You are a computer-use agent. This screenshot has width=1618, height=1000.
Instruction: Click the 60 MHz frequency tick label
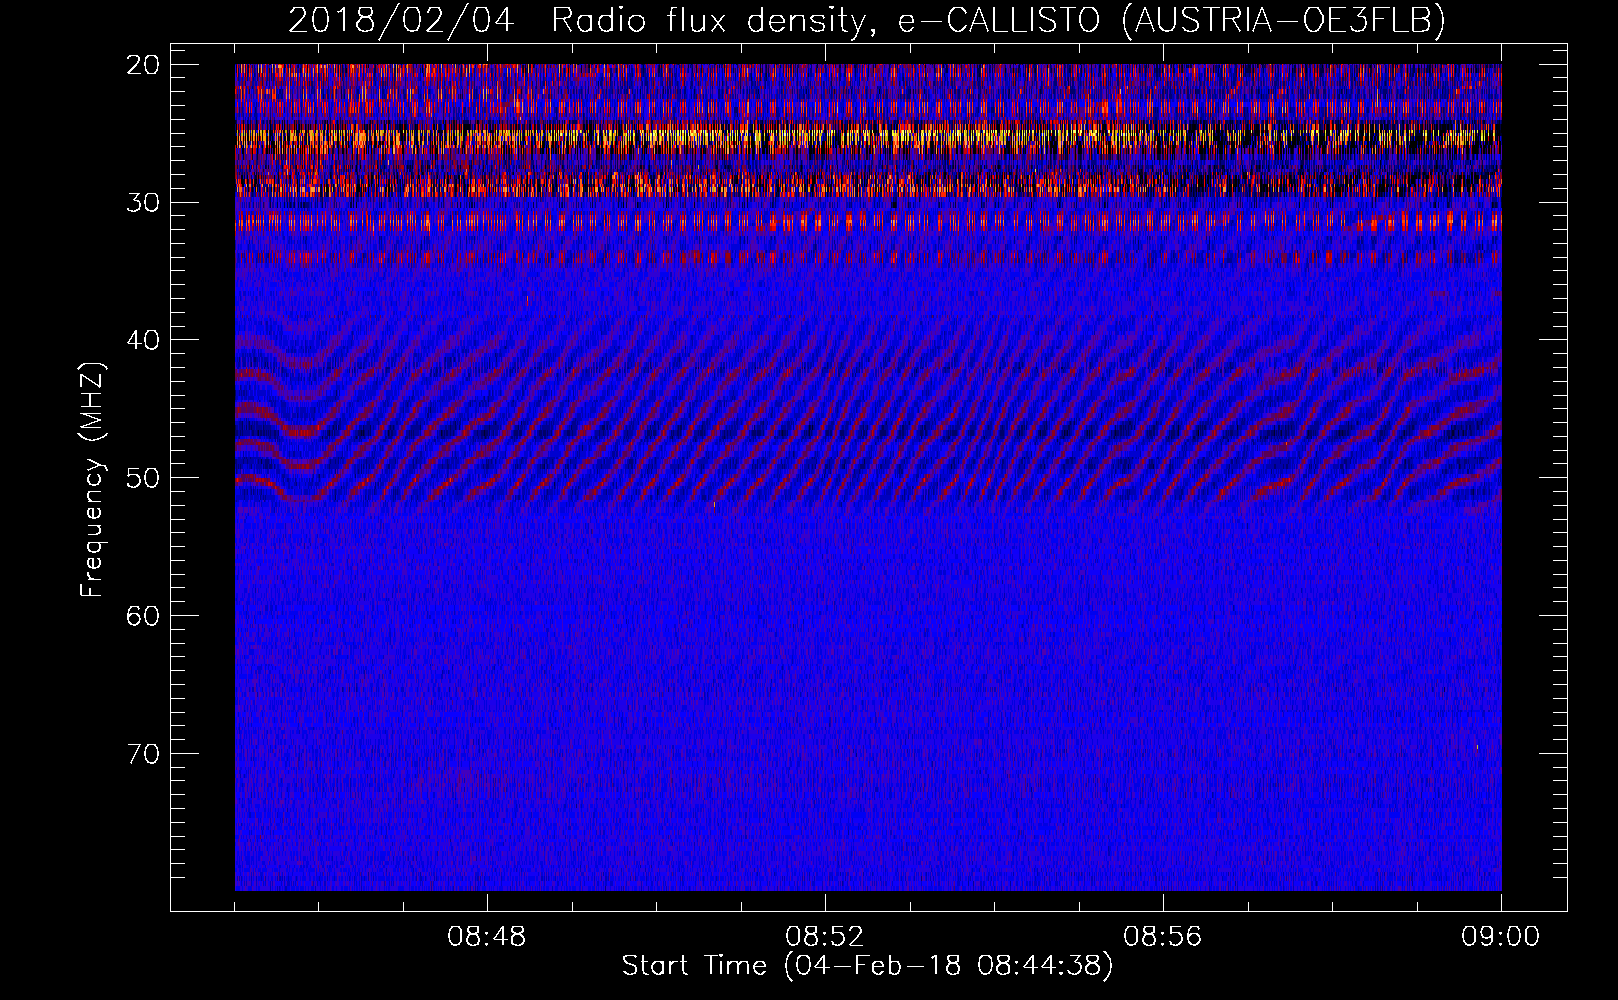point(144,615)
